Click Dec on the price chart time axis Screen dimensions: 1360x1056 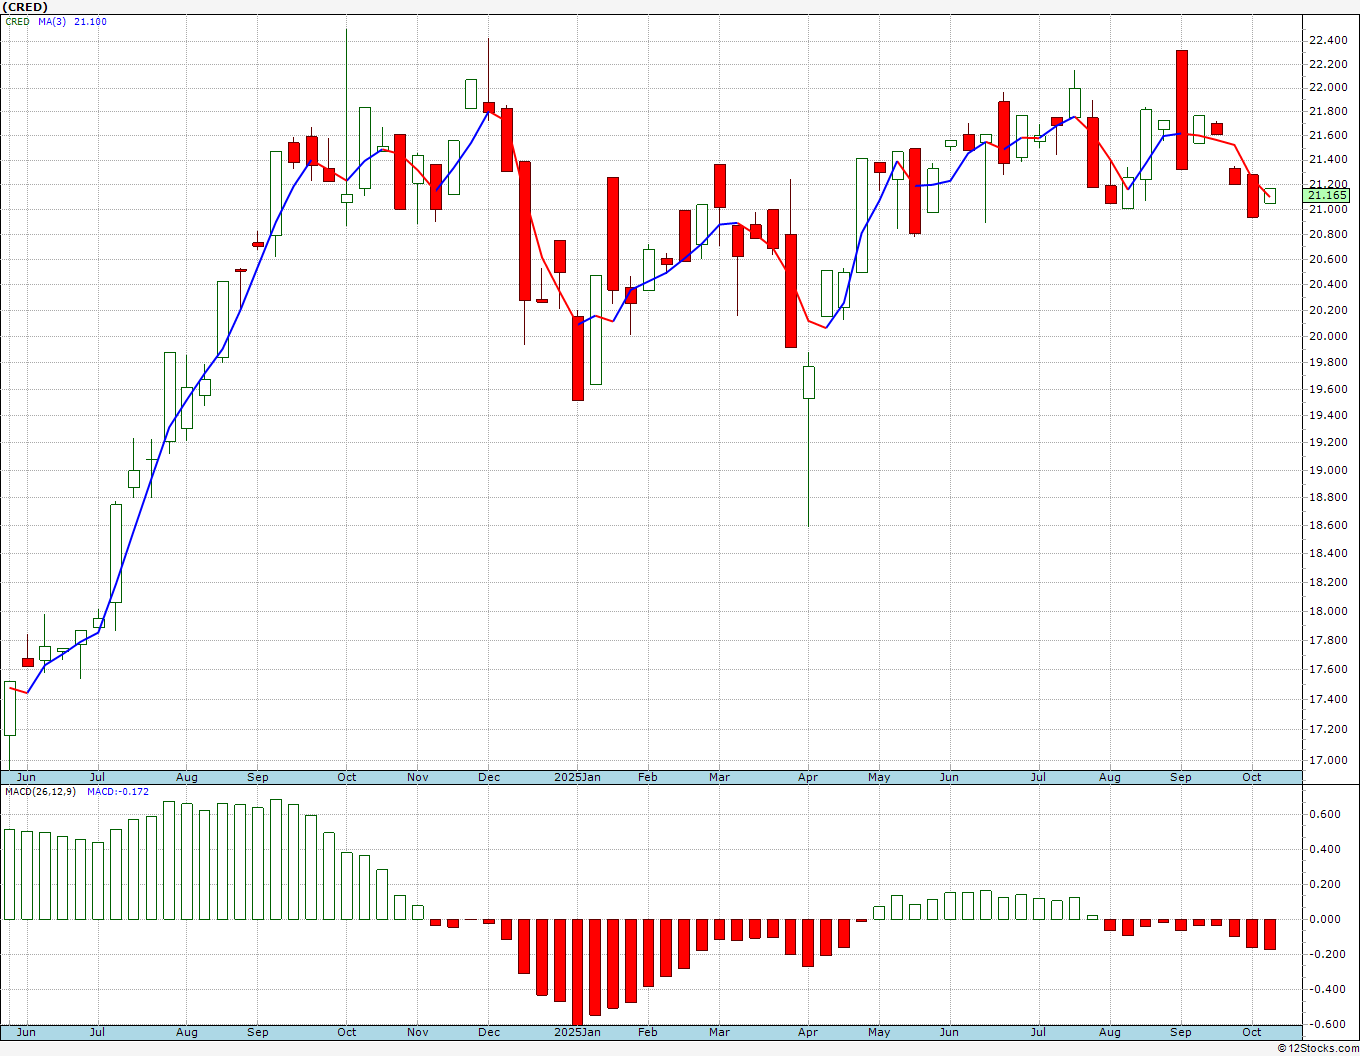[489, 777]
